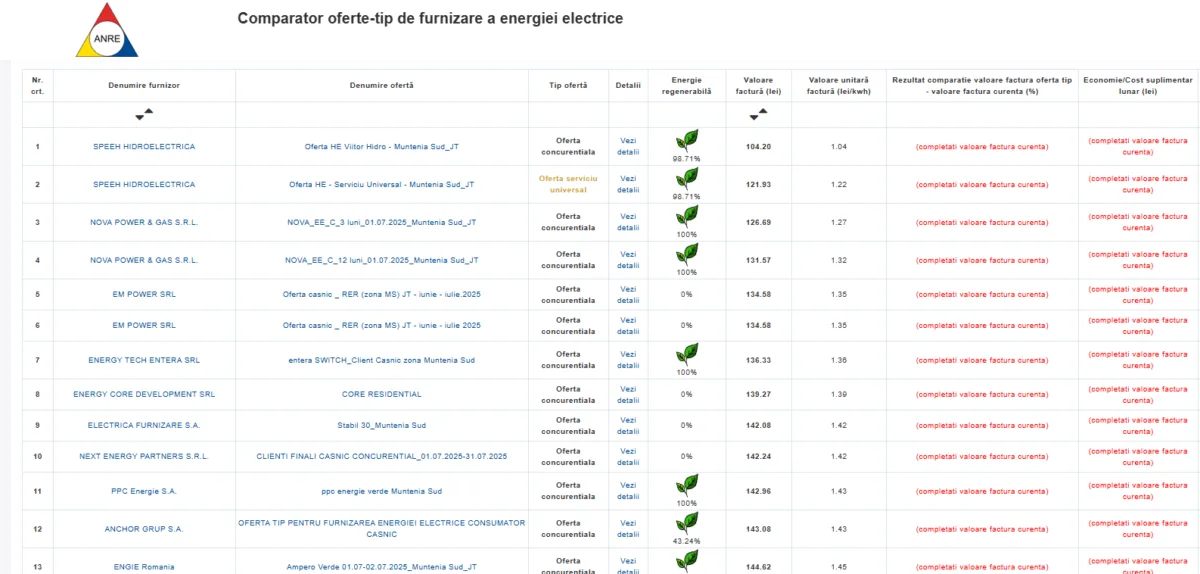Click the 104.20 invoice value cell
The width and height of the screenshot is (1200, 574).
point(759,146)
